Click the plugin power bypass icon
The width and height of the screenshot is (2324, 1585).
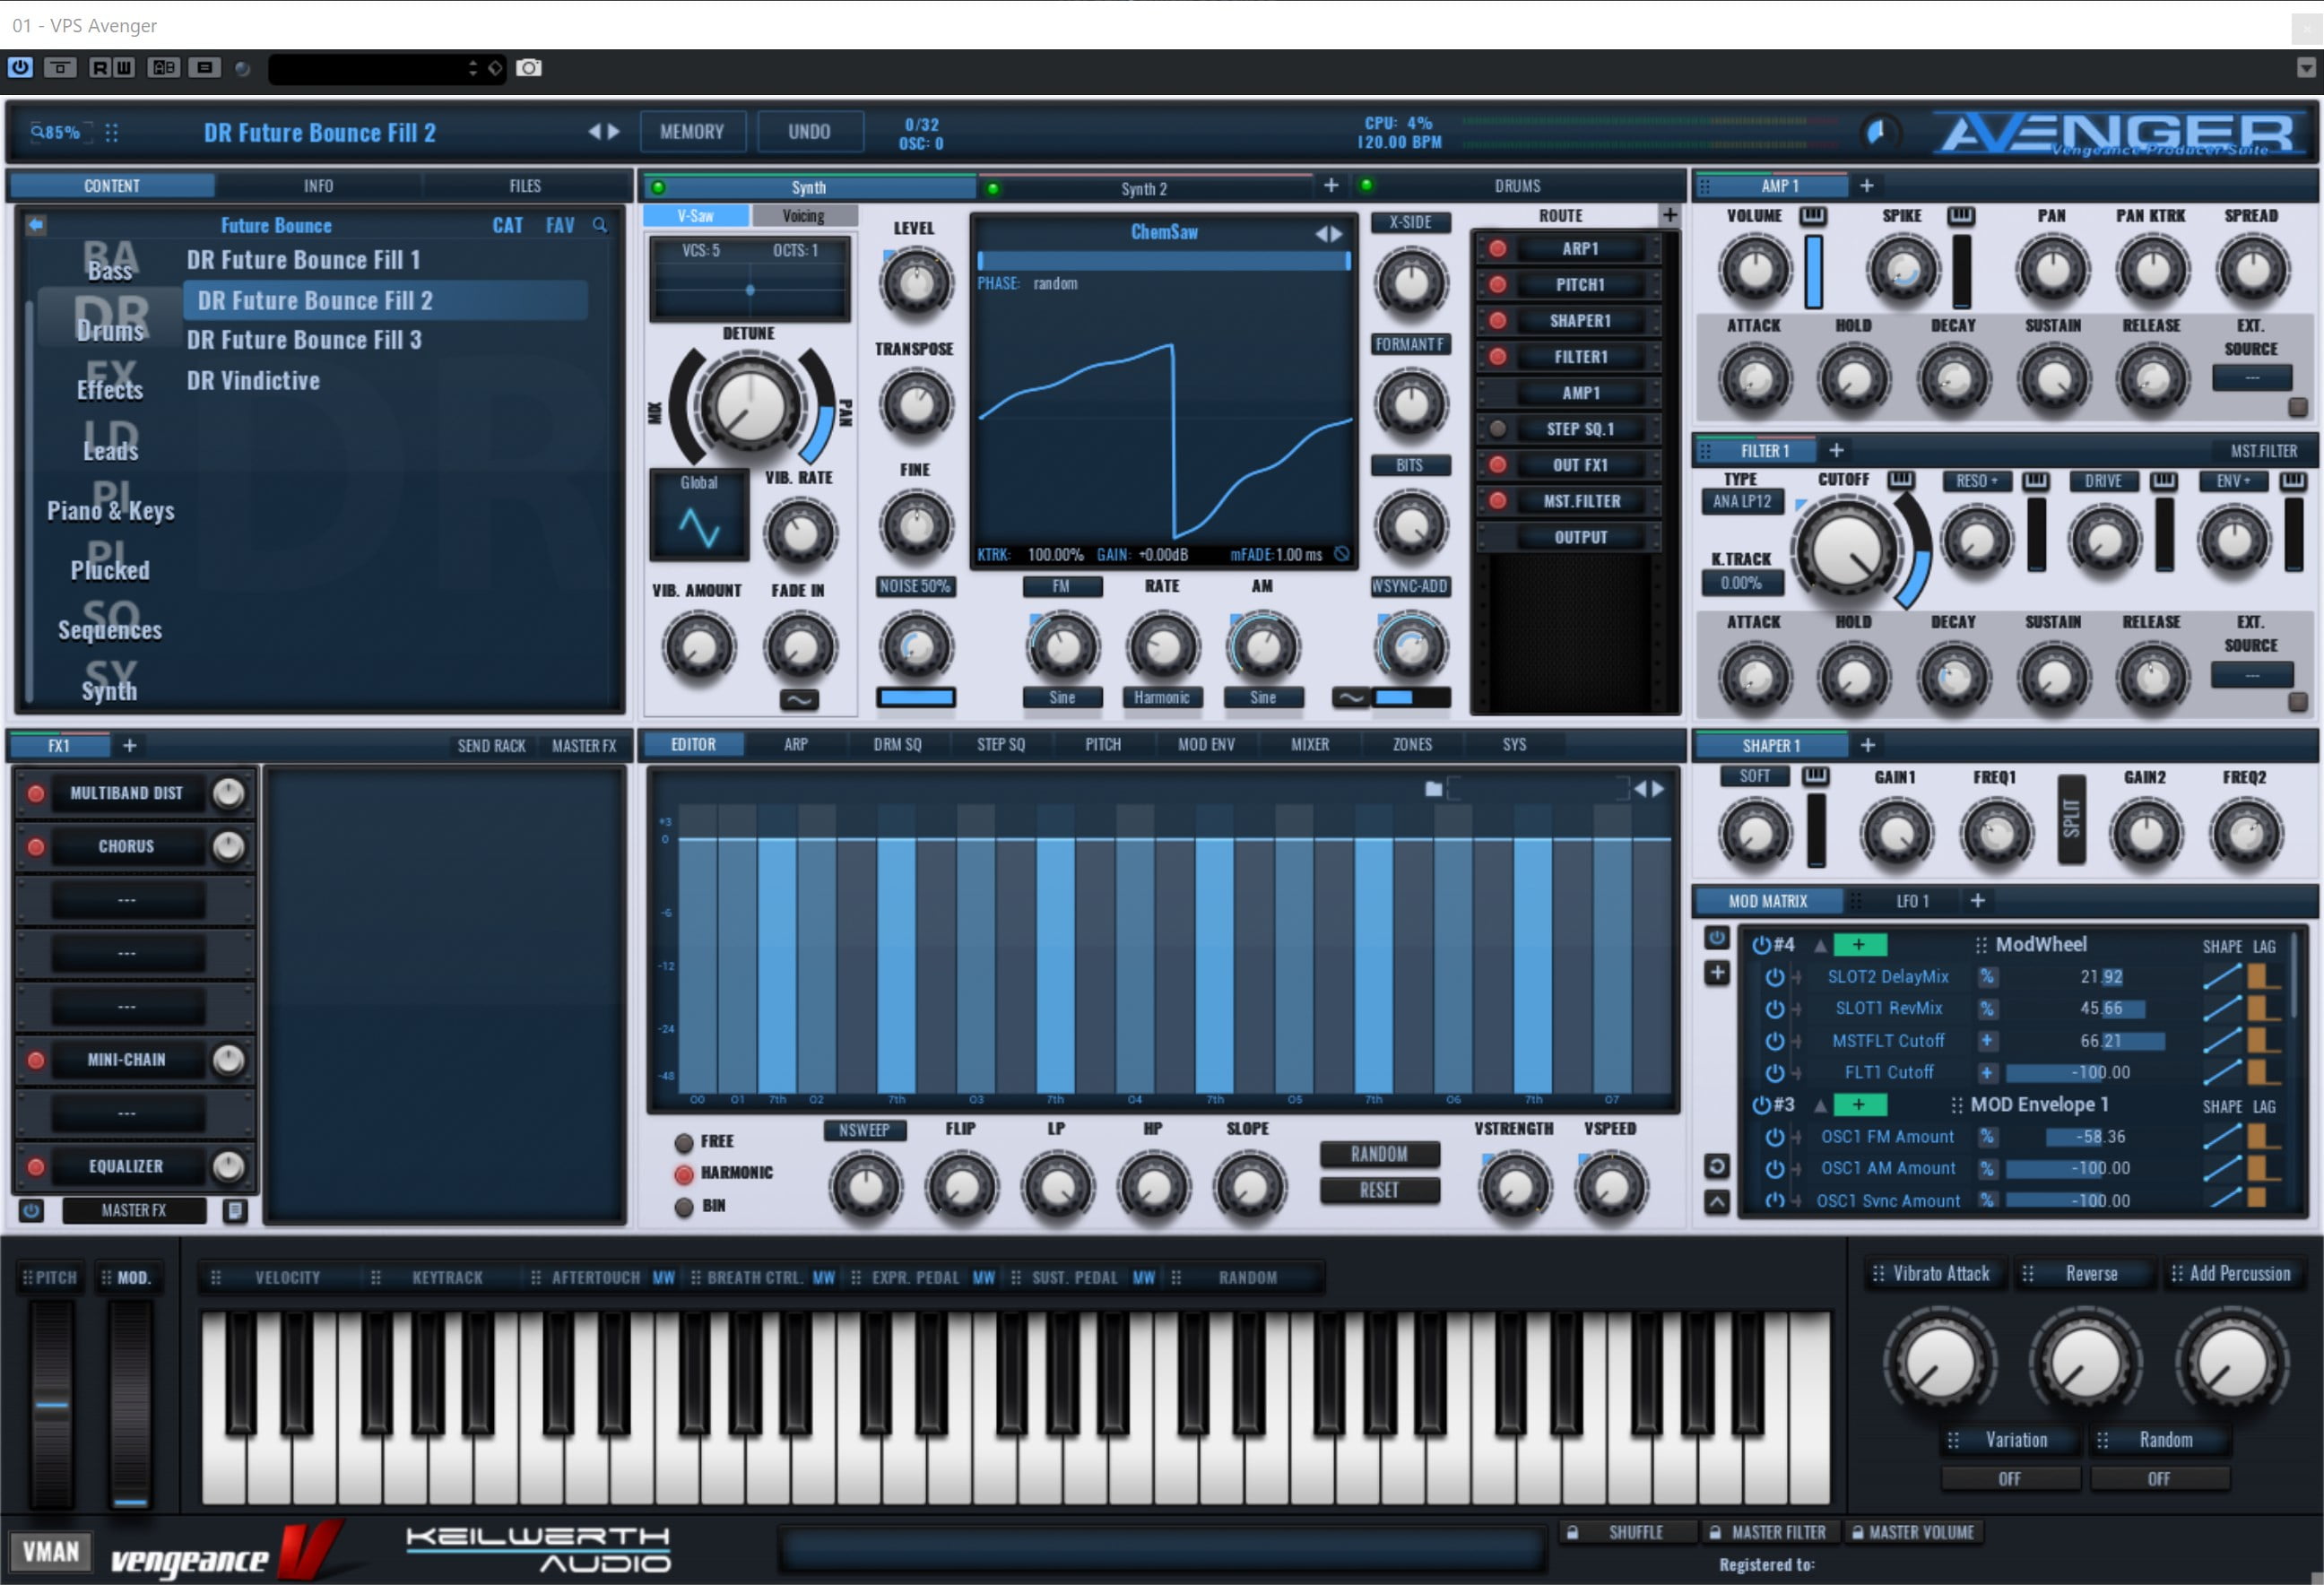coord(20,68)
